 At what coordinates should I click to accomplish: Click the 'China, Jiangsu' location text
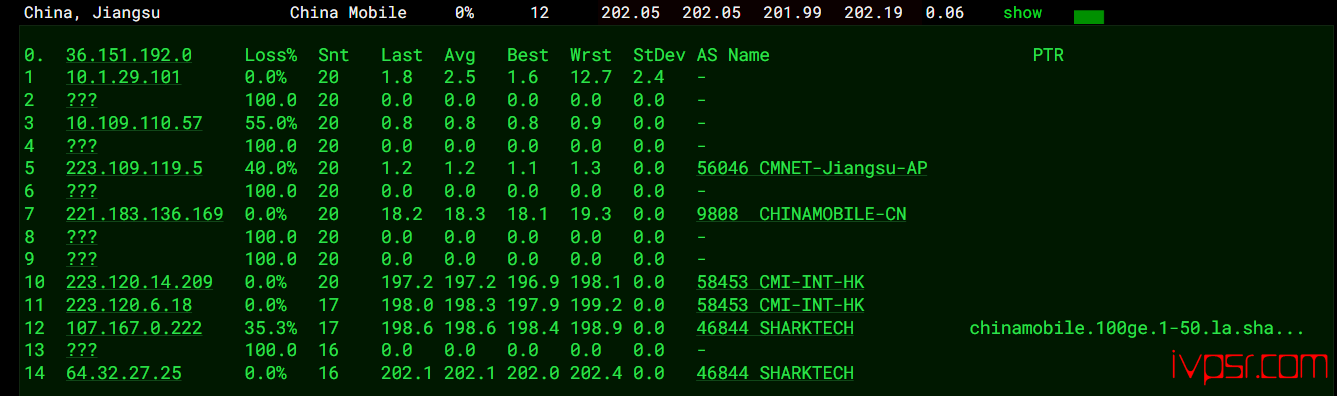click(x=92, y=13)
